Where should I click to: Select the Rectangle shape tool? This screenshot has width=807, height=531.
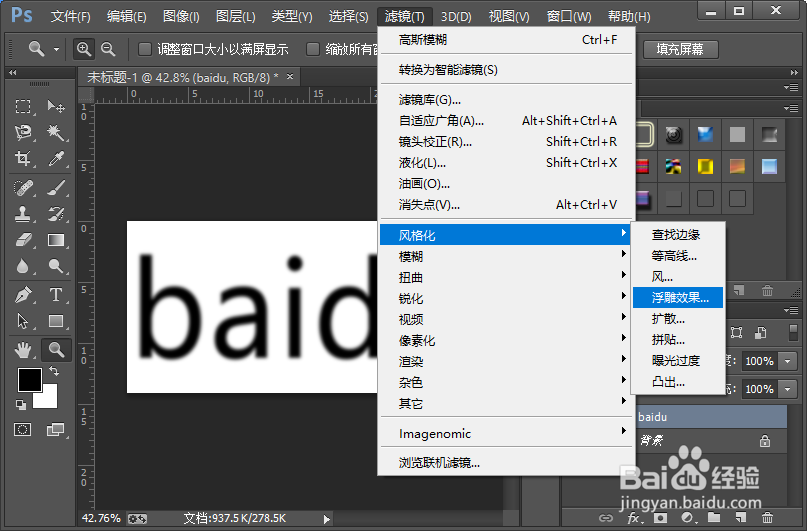56,321
